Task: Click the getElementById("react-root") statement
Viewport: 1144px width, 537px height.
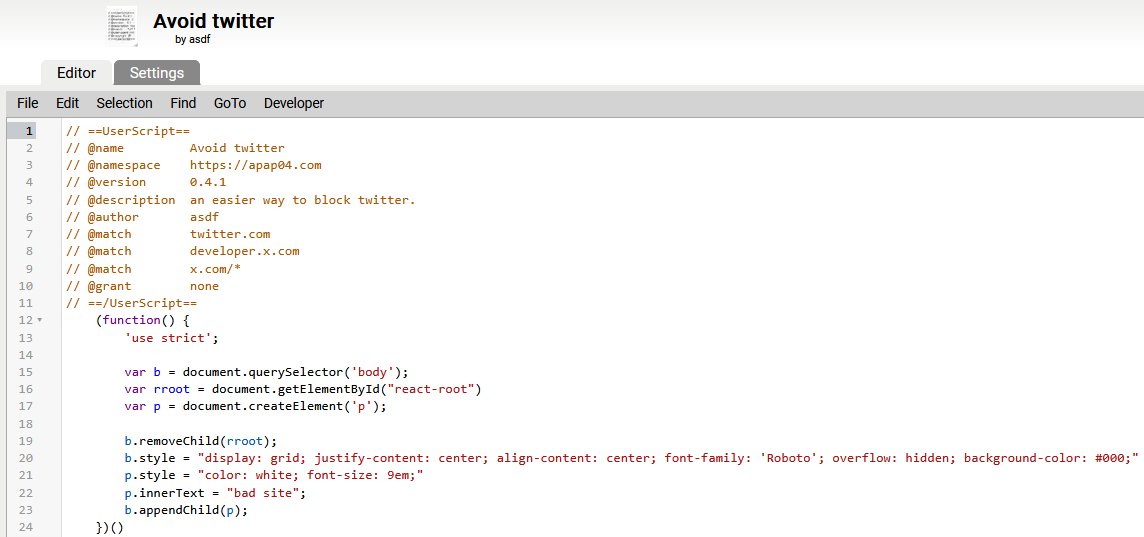Action: (x=303, y=389)
